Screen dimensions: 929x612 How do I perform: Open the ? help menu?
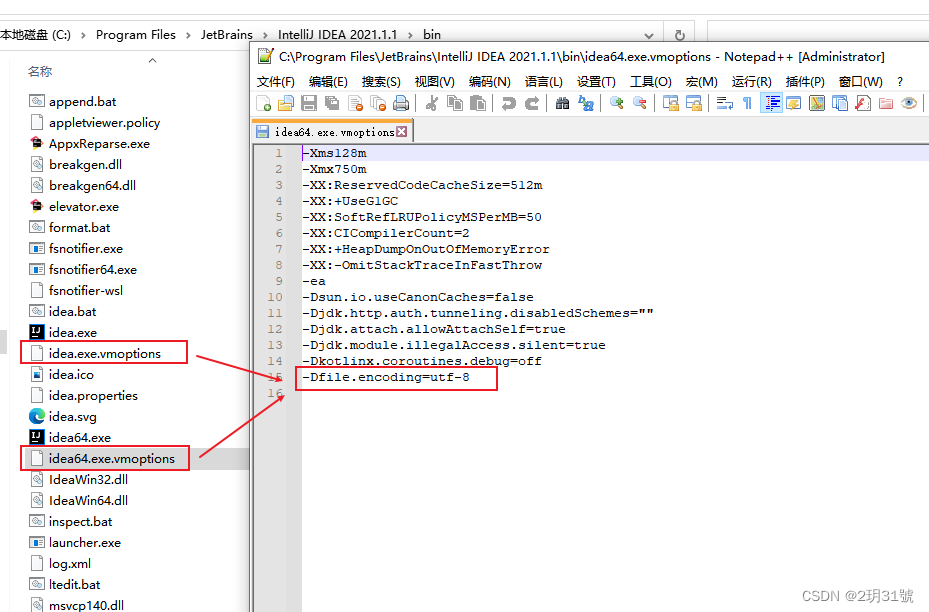coord(900,82)
